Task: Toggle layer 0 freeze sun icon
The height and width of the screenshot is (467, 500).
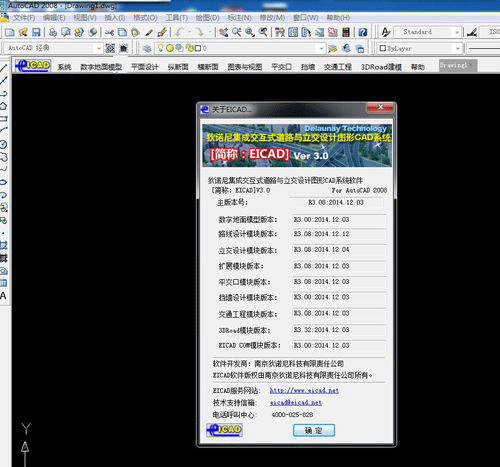Action: [170, 48]
